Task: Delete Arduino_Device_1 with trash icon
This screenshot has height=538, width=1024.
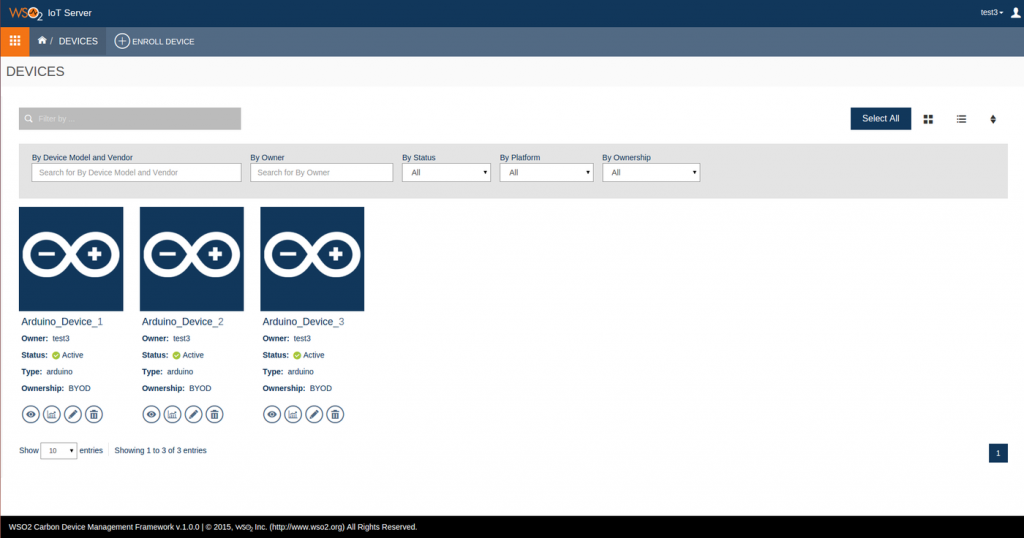Action: coord(94,414)
